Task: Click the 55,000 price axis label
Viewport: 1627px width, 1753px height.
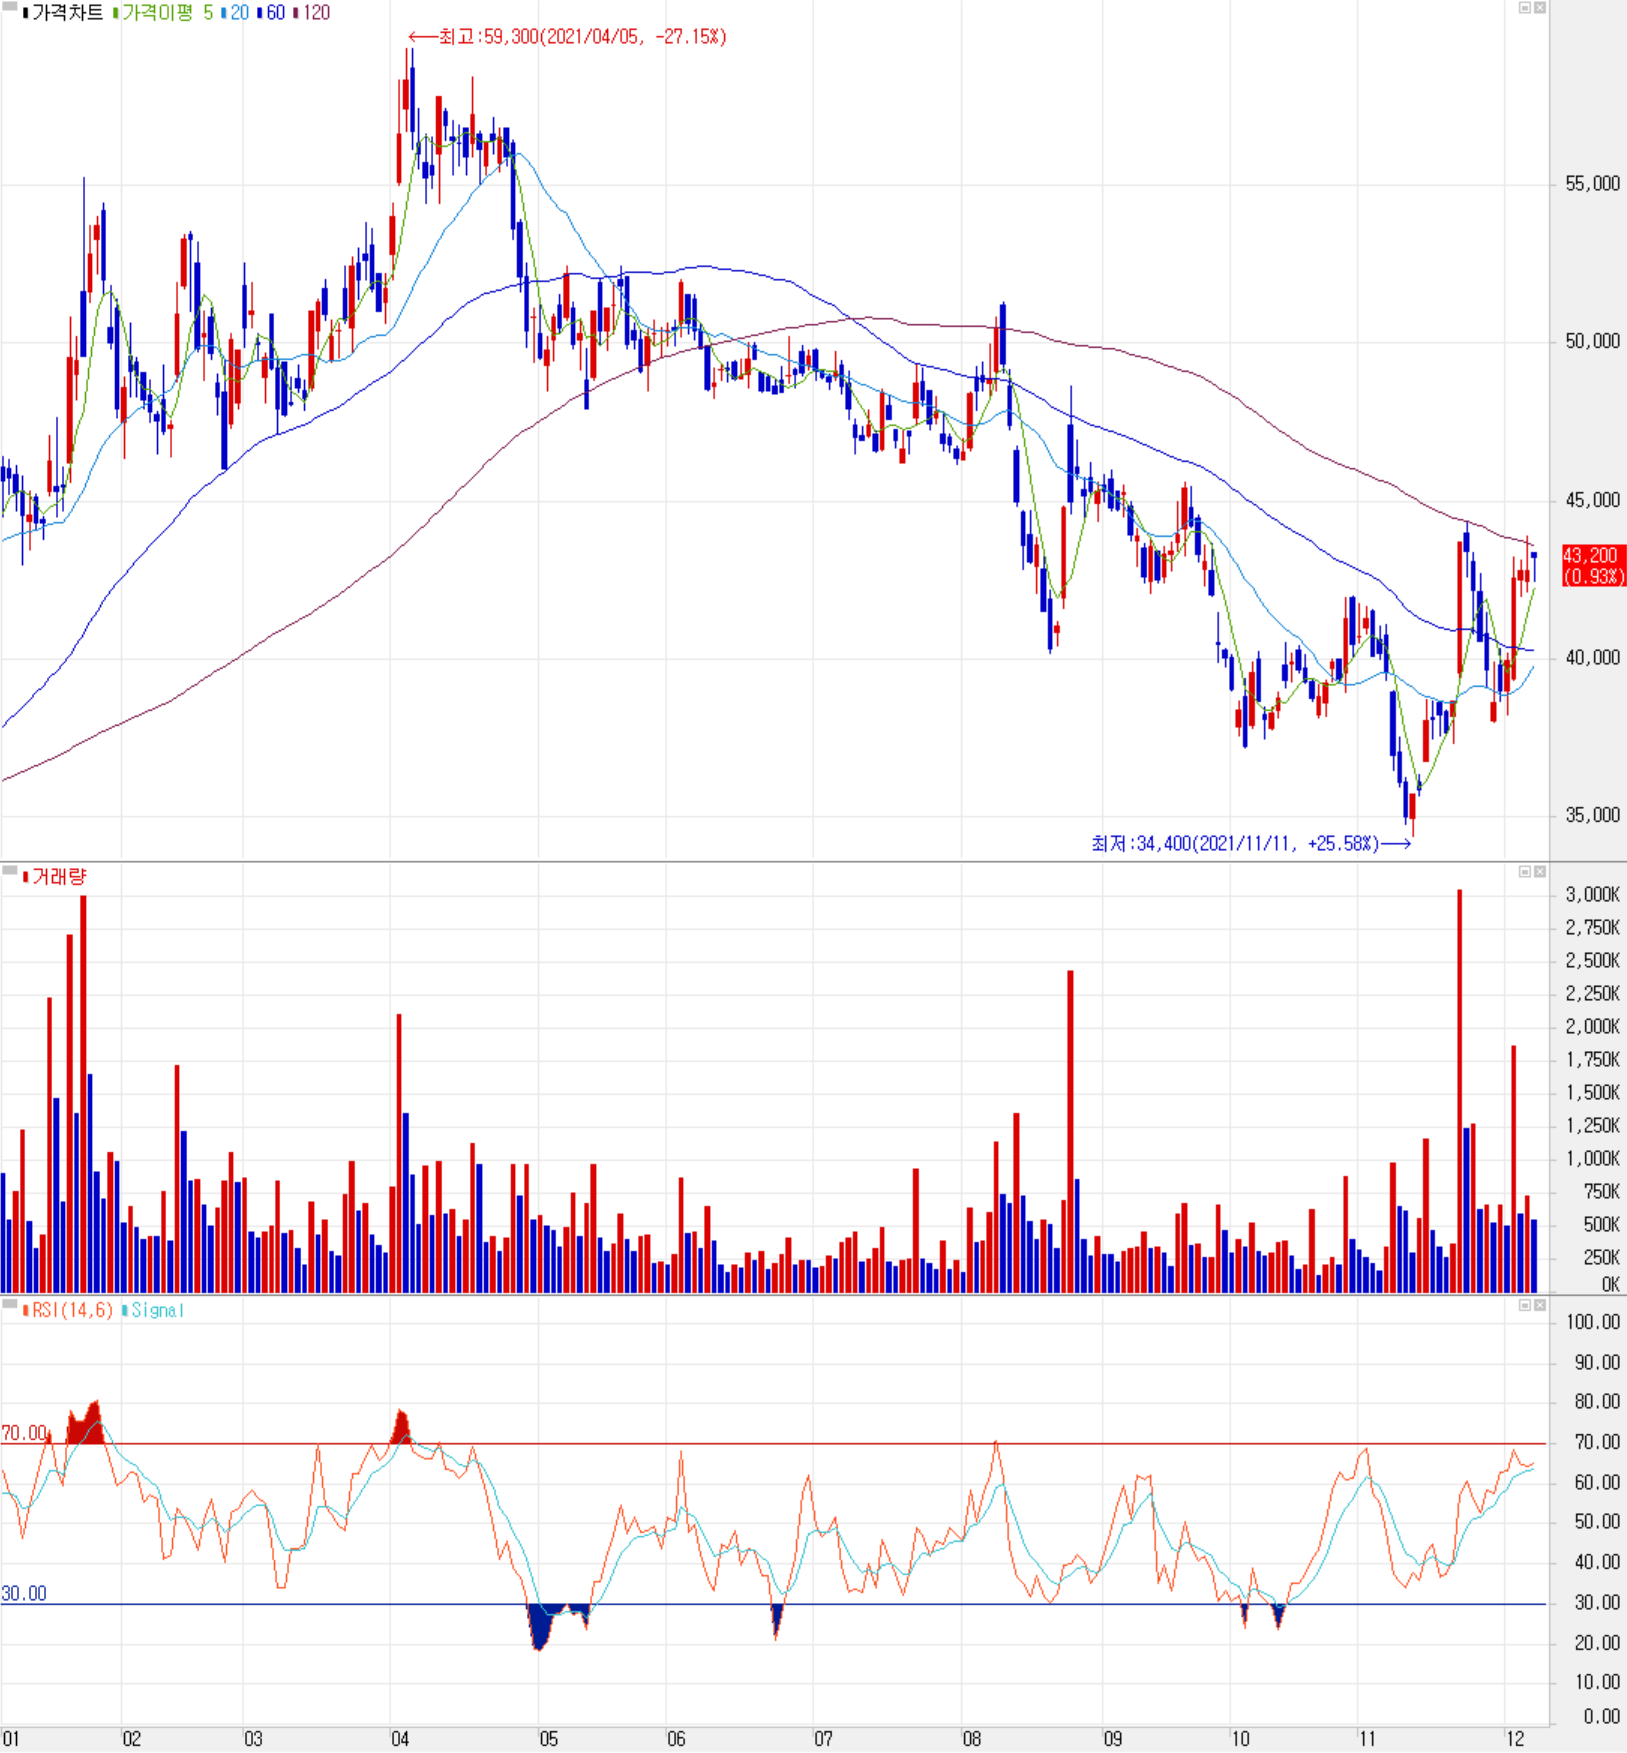Action: click(x=1592, y=184)
